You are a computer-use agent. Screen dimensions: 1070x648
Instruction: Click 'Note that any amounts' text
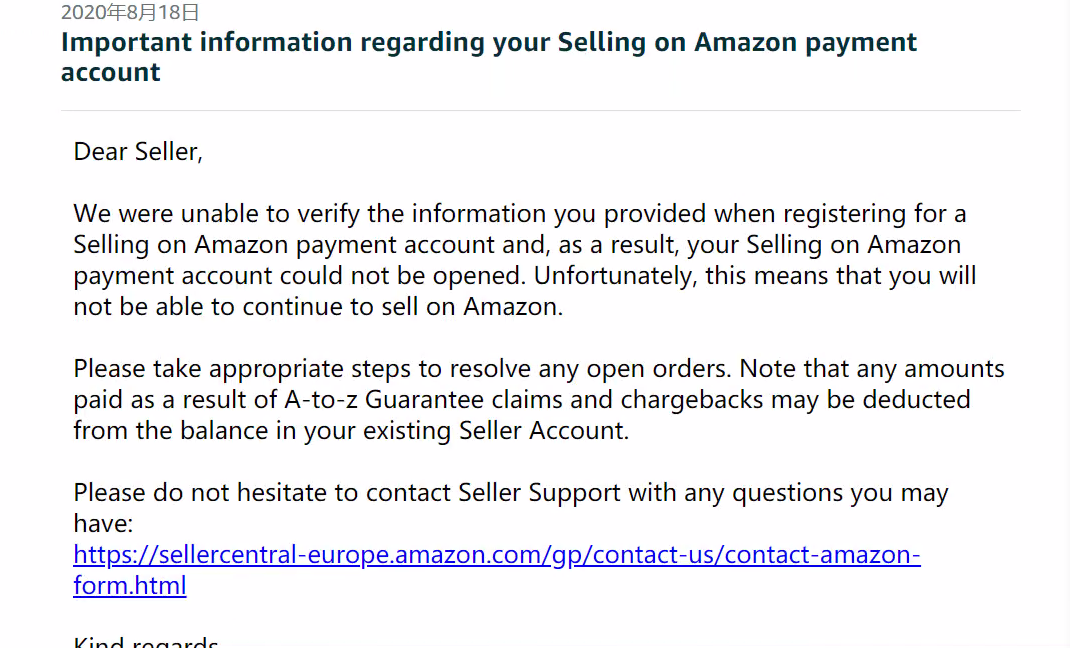pyautogui.click(x=872, y=368)
